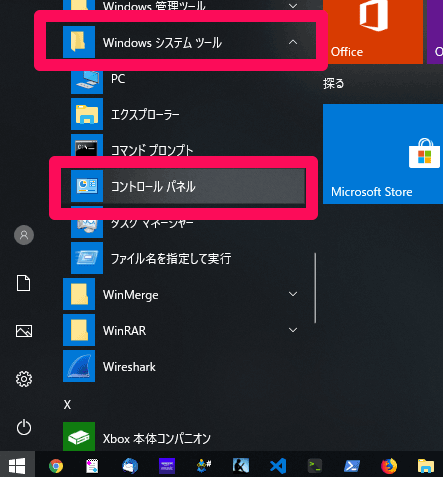This screenshot has width=443, height=477.
Task: Open the Microsoft Store tile
Action: (383, 154)
